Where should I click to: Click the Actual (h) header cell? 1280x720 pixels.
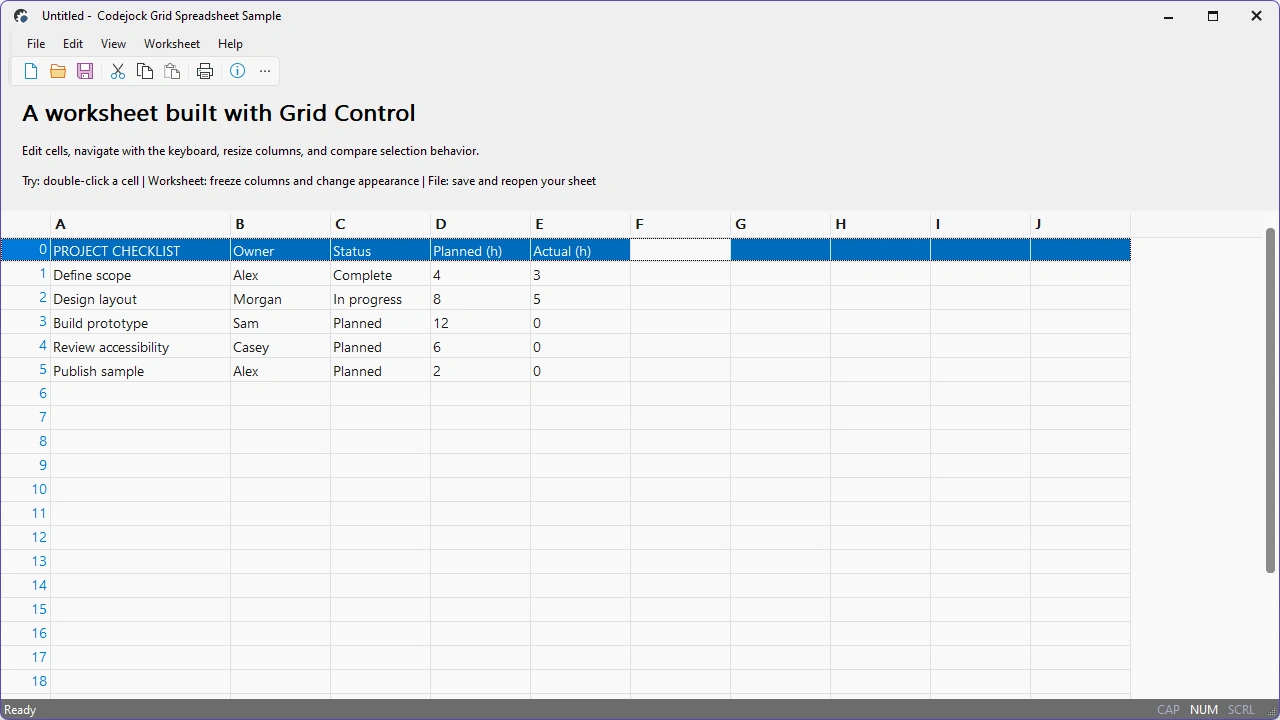tap(580, 250)
